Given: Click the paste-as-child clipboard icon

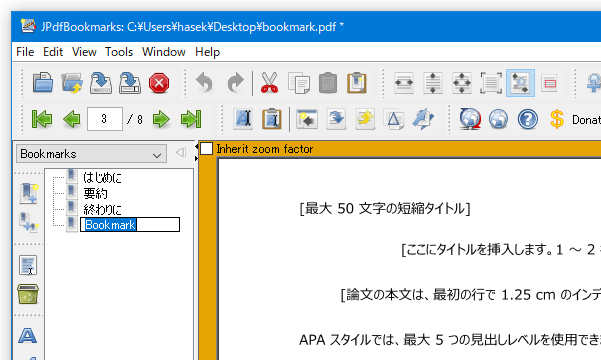Looking at the screenshot, I should coord(357,83).
